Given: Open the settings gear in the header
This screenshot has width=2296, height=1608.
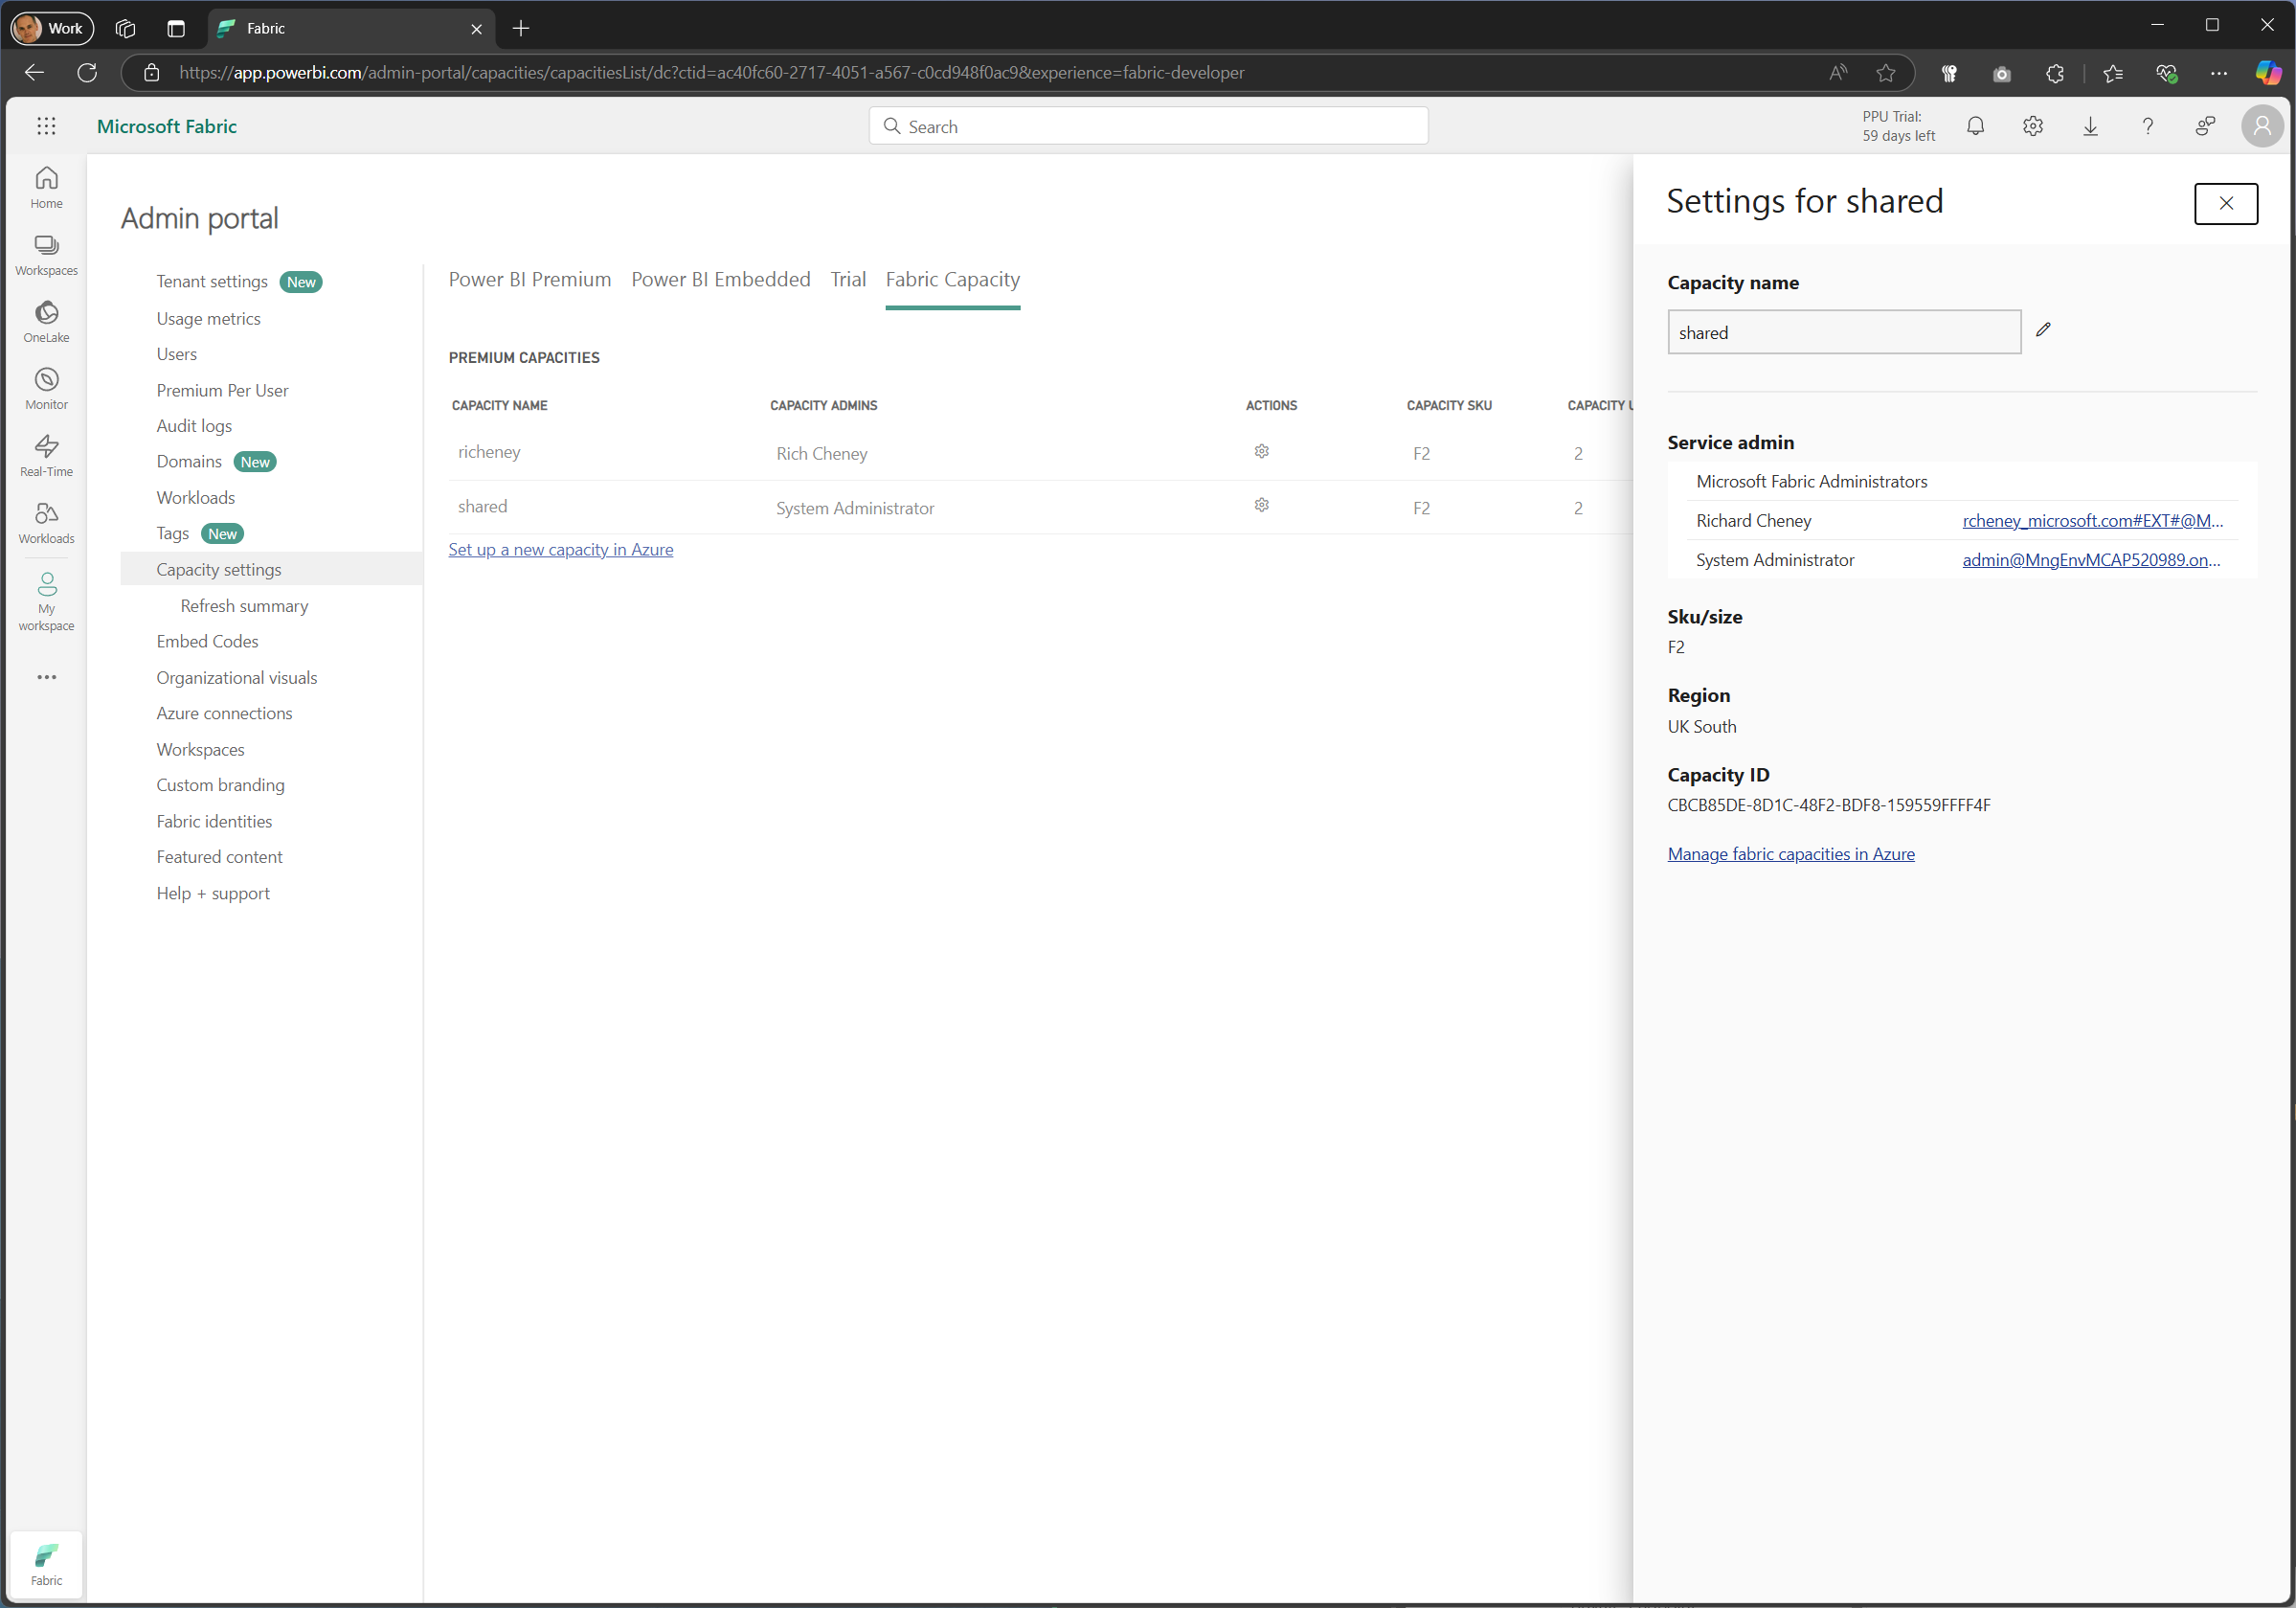Looking at the screenshot, I should point(2032,126).
